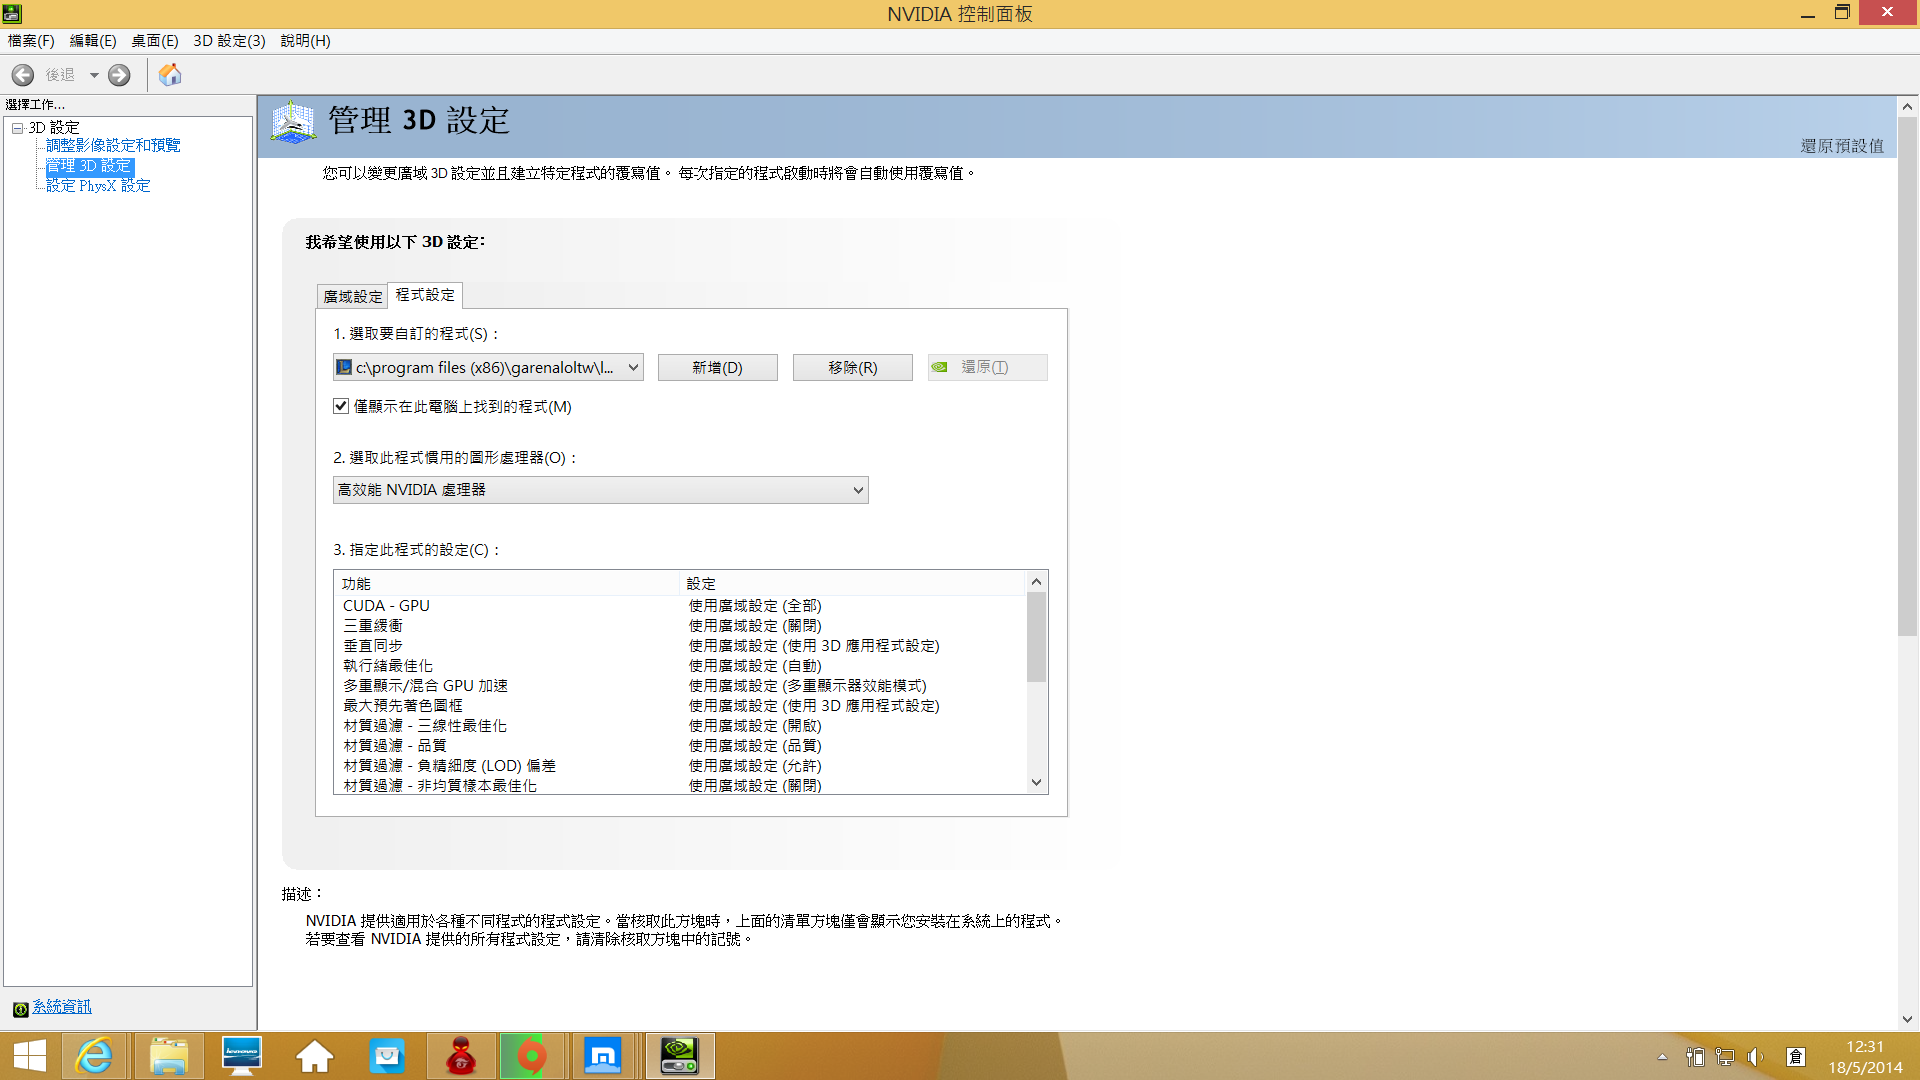Click the 還原(I) button
The width and height of the screenshot is (1920, 1080).
point(987,368)
